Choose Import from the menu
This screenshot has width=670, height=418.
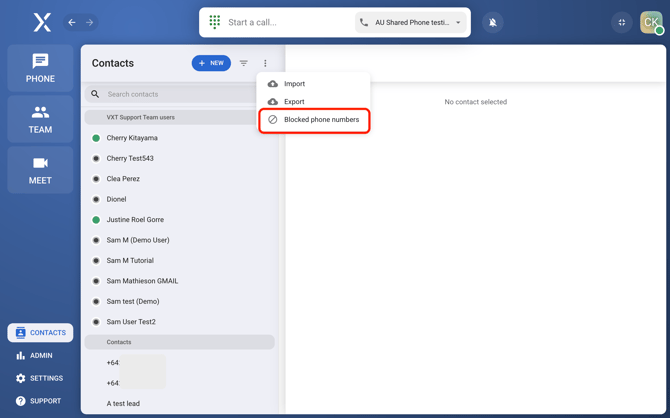click(314, 84)
